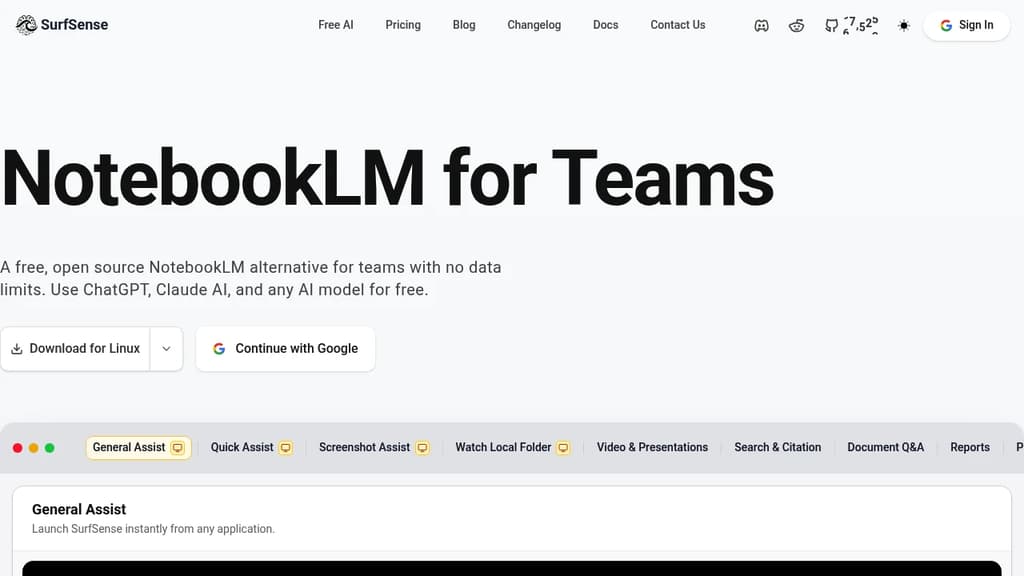Open the Blog link
The image size is (1024, 576).
coord(464,25)
